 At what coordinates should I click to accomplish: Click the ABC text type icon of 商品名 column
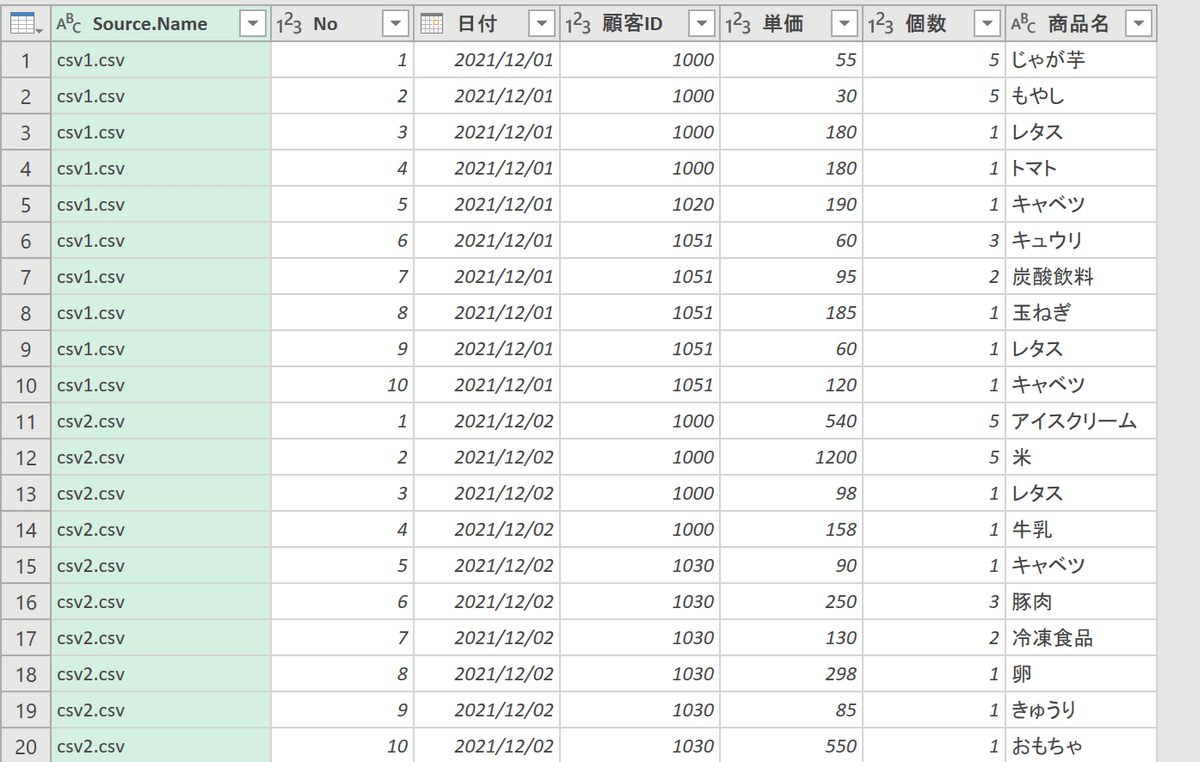[x=1023, y=24]
